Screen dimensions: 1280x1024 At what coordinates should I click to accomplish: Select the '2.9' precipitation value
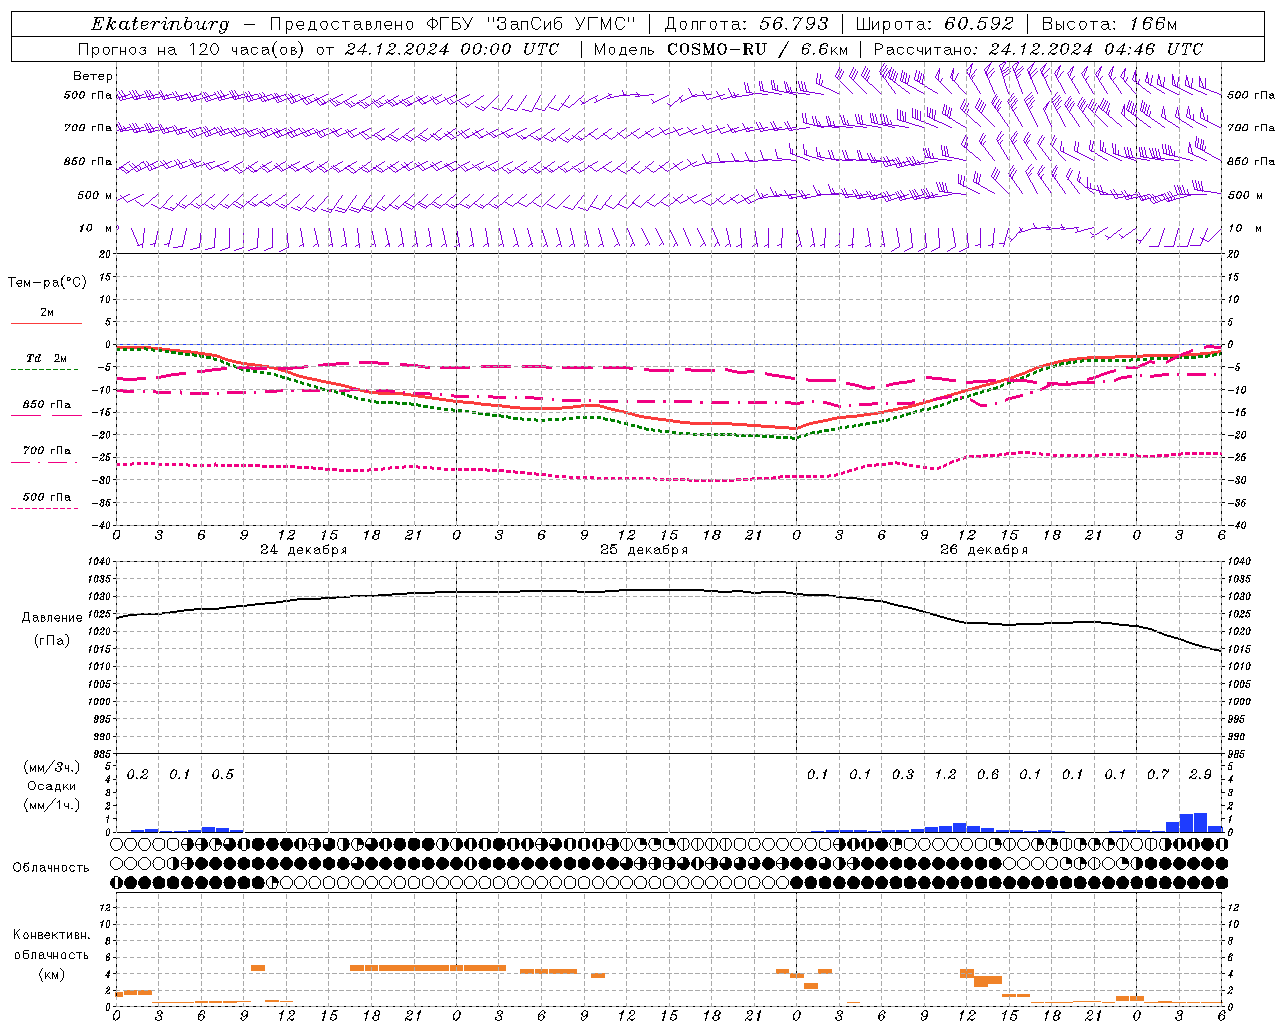[x=1200, y=775]
